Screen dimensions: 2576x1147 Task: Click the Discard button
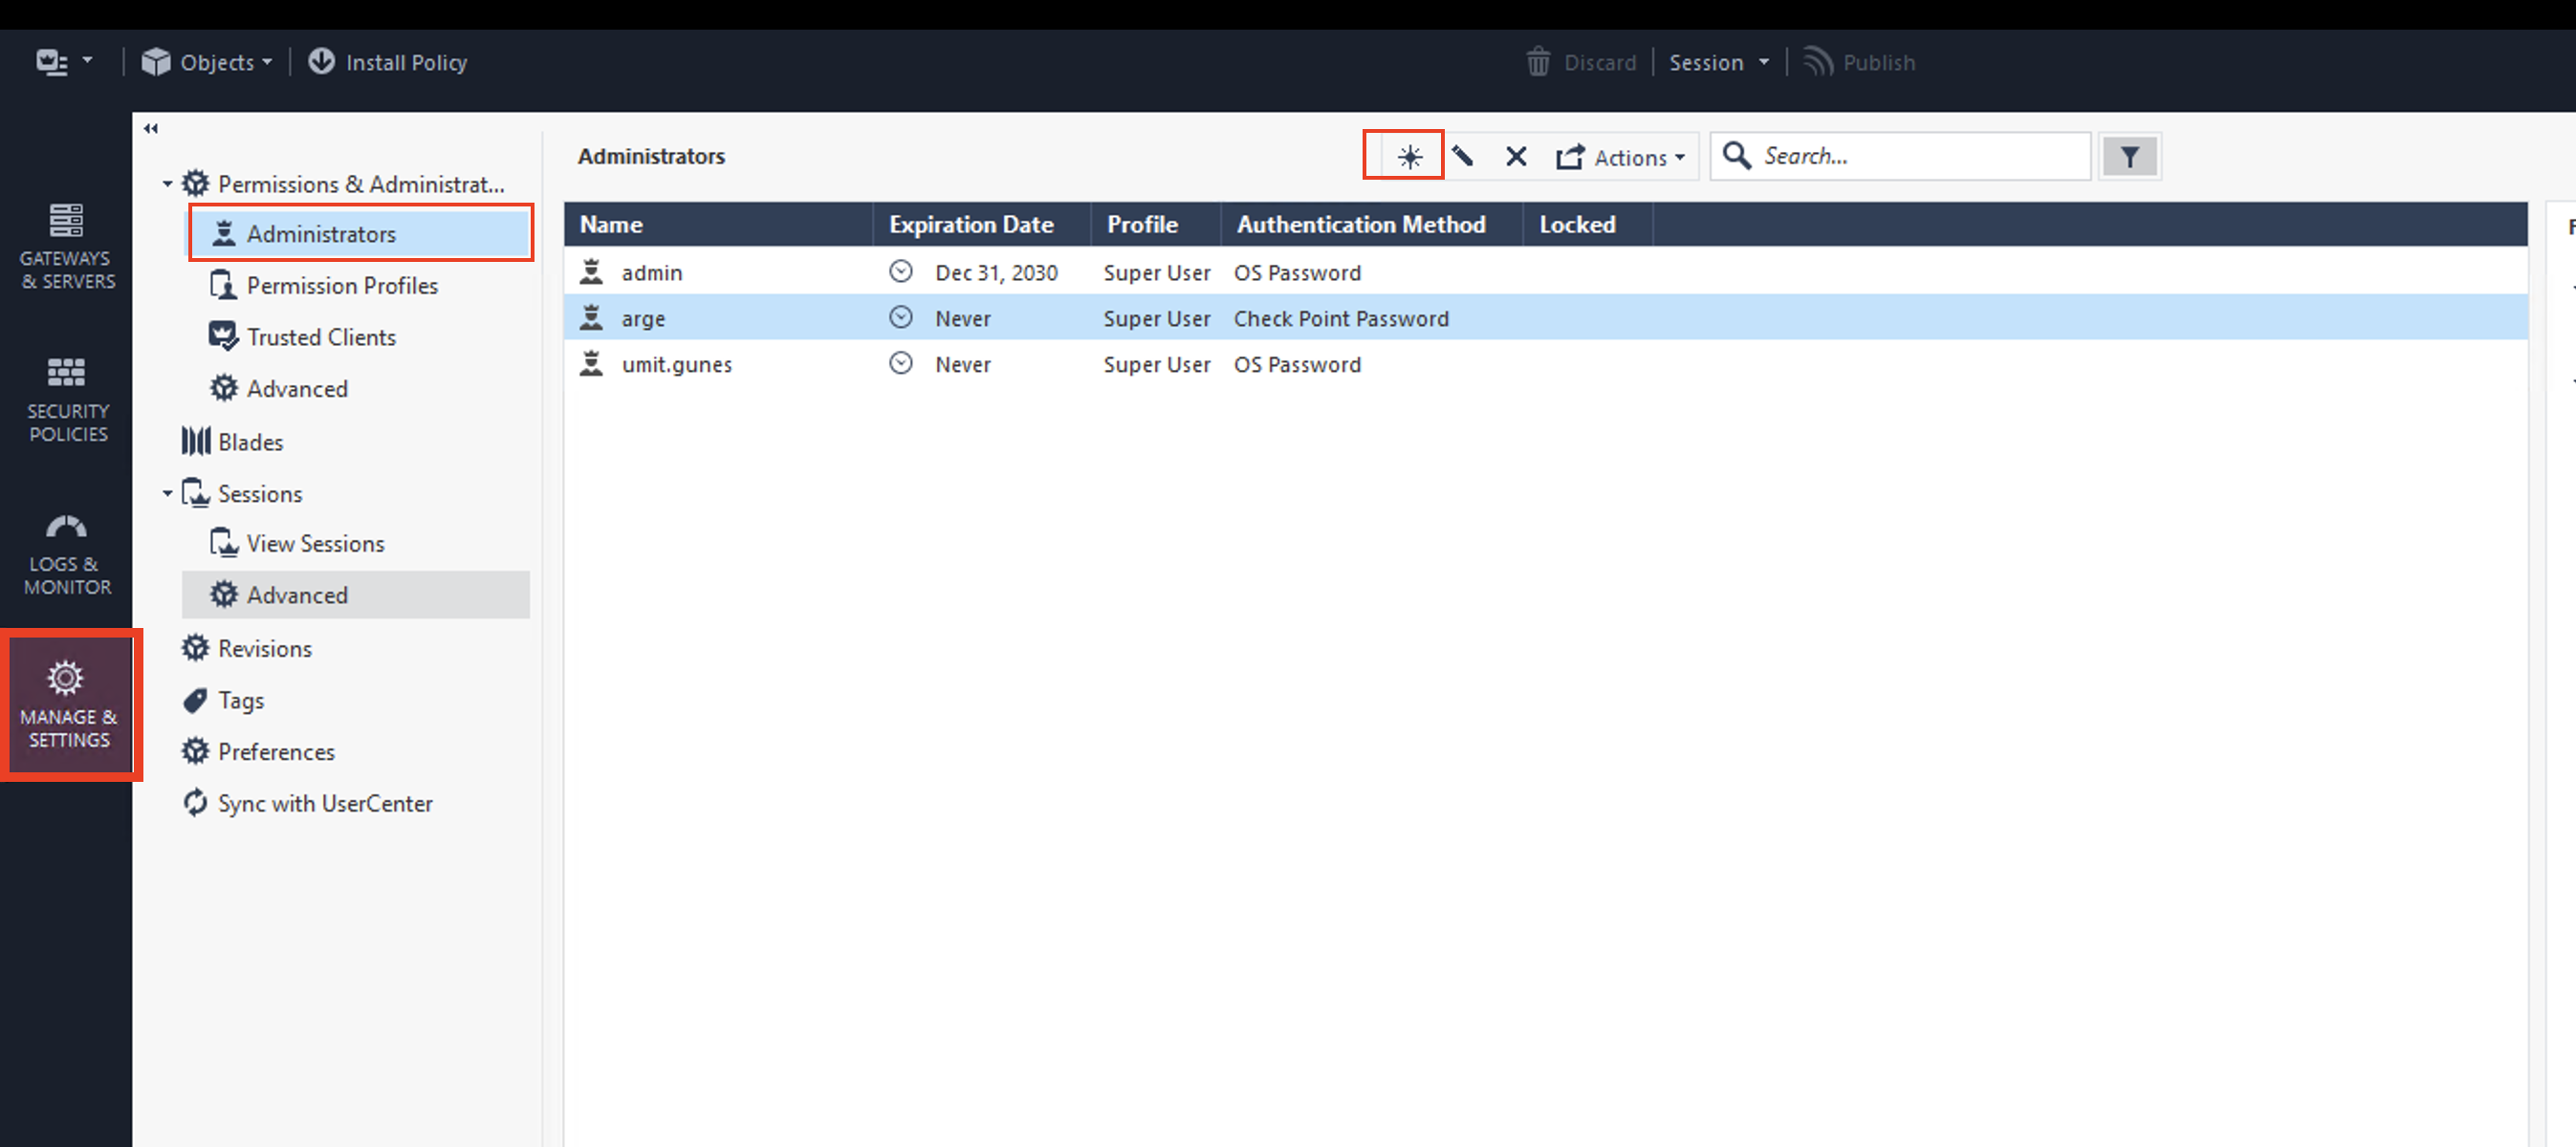[x=1581, y=62]
